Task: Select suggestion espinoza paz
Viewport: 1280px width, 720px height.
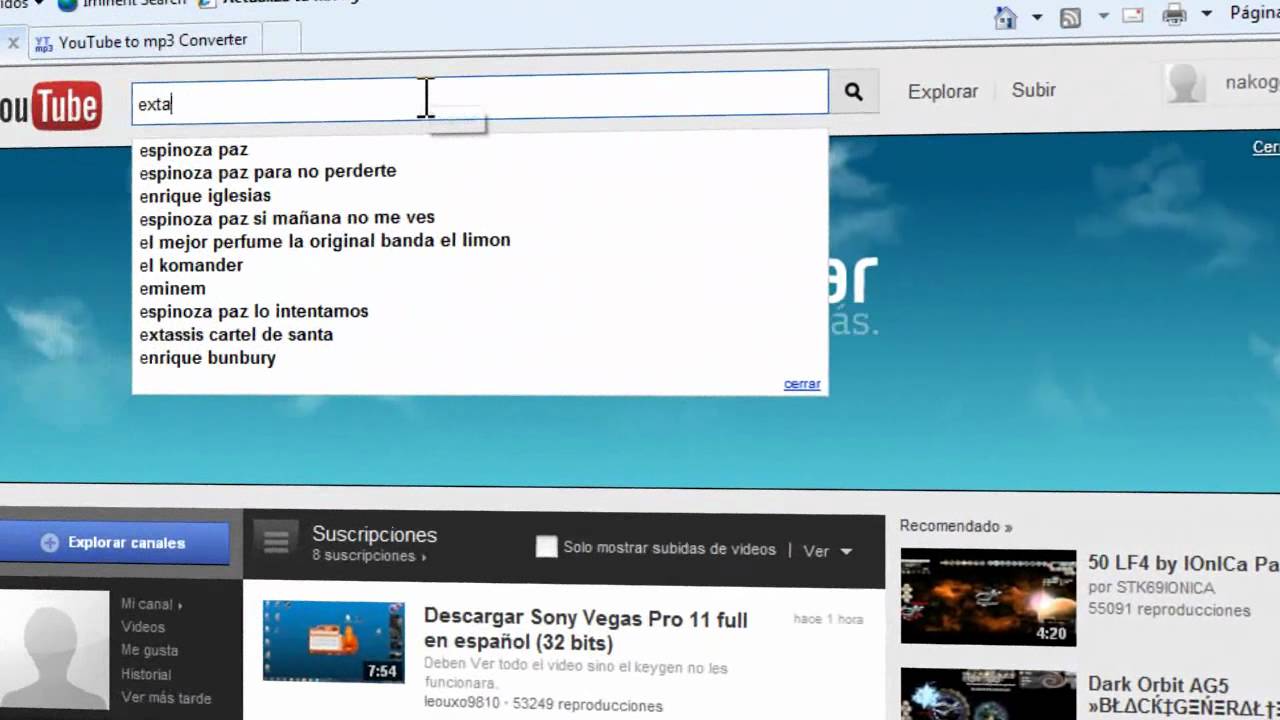Action: [x=194, y=150]
